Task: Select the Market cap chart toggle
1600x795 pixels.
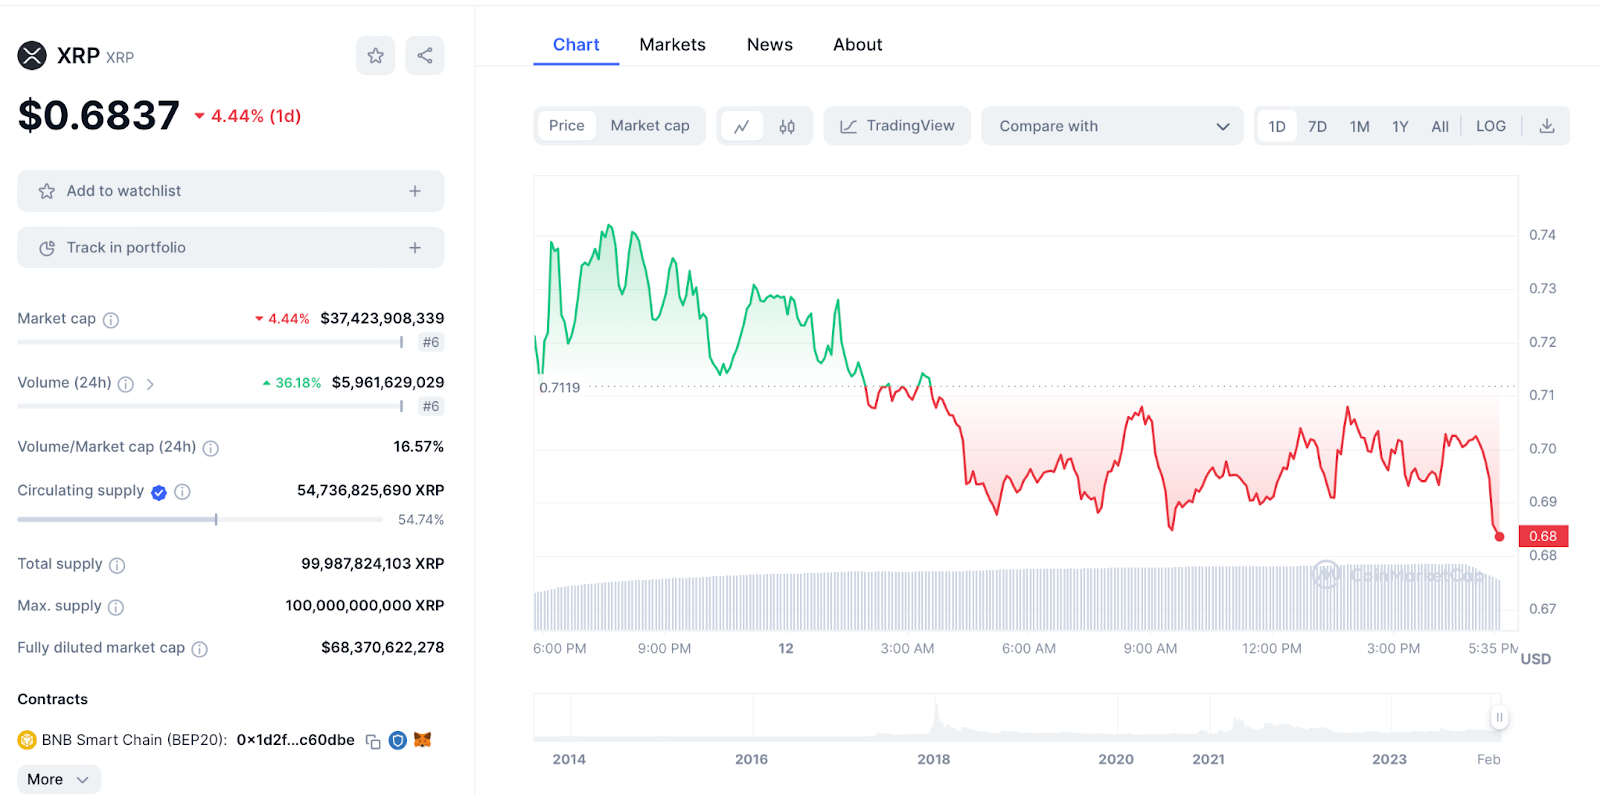Action: tap(650, 126)
